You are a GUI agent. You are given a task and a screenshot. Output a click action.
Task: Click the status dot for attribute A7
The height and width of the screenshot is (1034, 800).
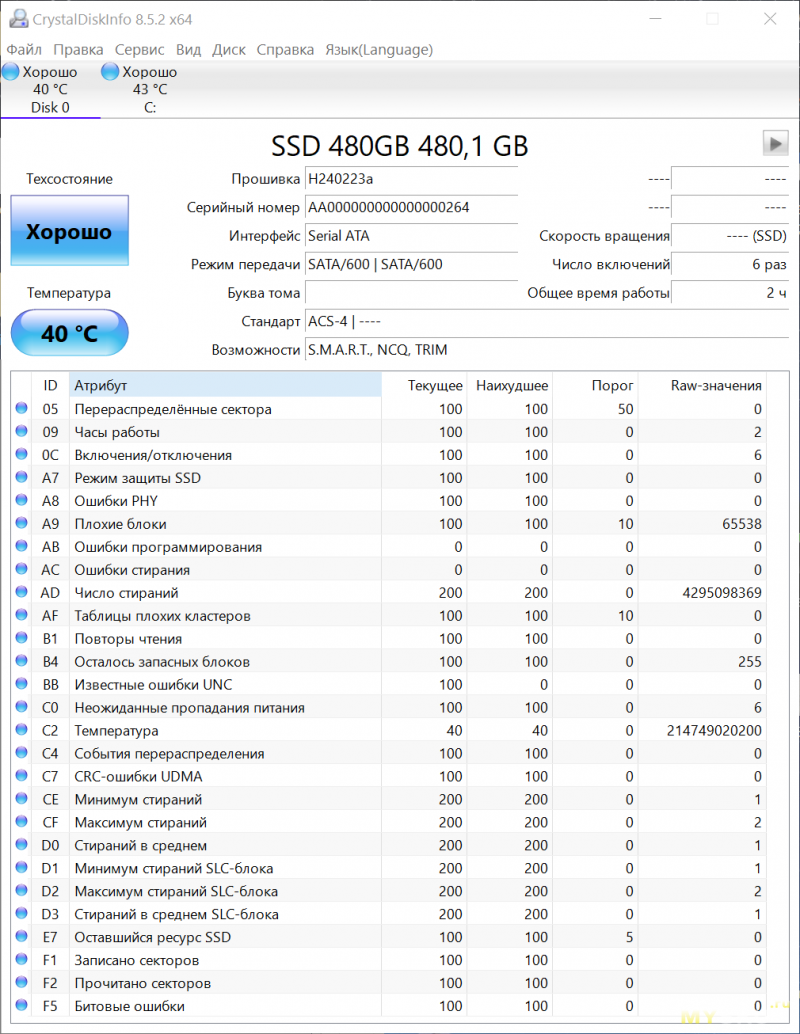(x=21, y=477)
